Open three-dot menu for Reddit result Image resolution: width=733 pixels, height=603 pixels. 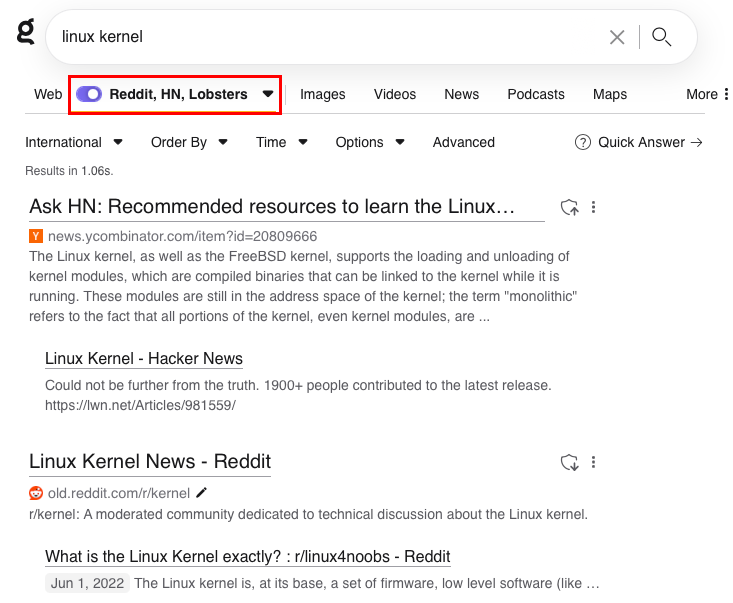(x=594, y=462)
